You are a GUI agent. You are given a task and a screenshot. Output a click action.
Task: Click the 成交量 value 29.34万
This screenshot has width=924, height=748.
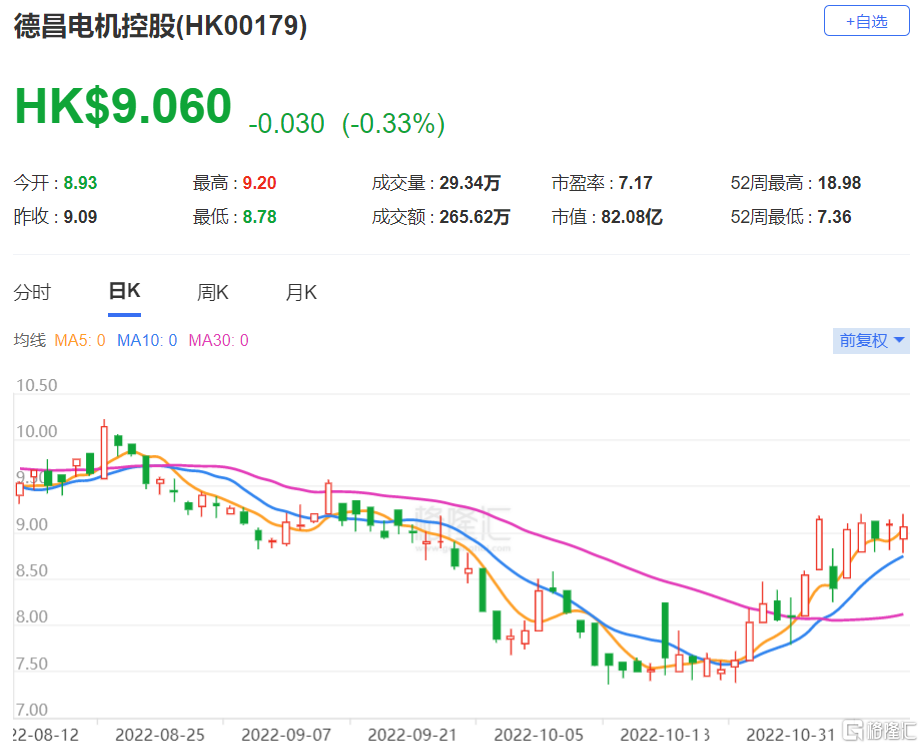click(x=470, y=183)
